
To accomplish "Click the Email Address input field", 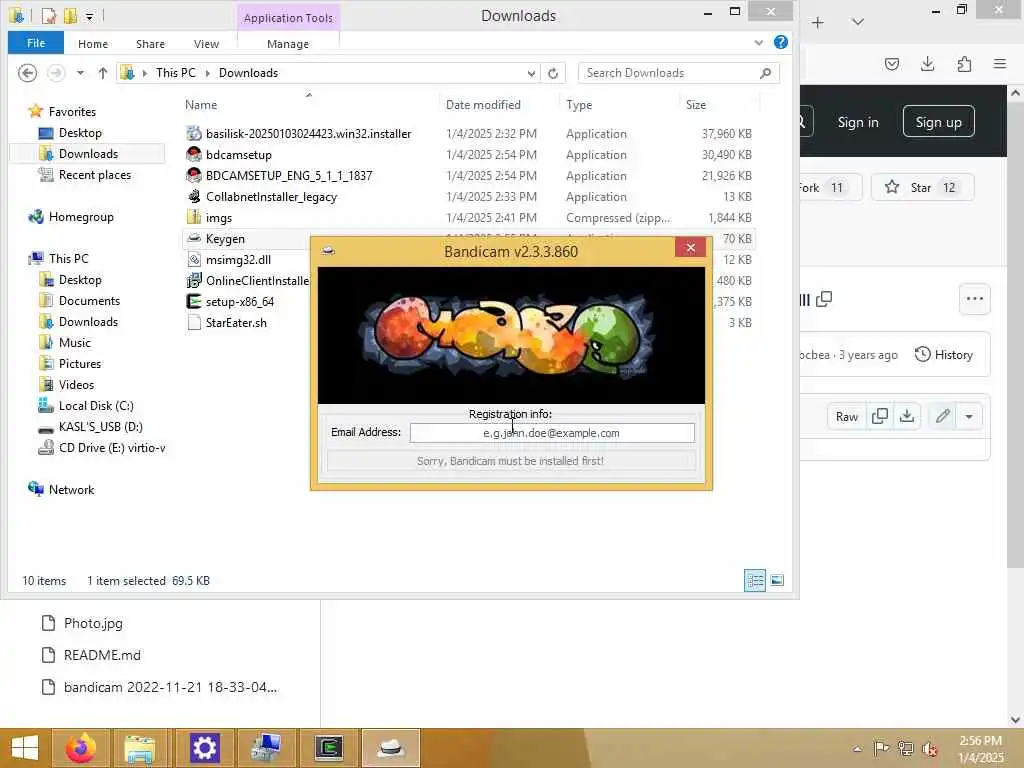I will coord(552,433).
